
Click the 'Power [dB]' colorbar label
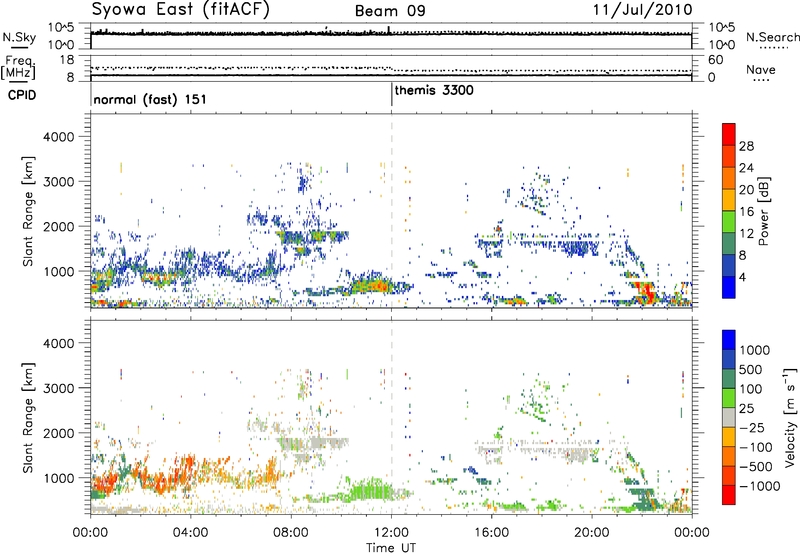click(x=764, y=211)
